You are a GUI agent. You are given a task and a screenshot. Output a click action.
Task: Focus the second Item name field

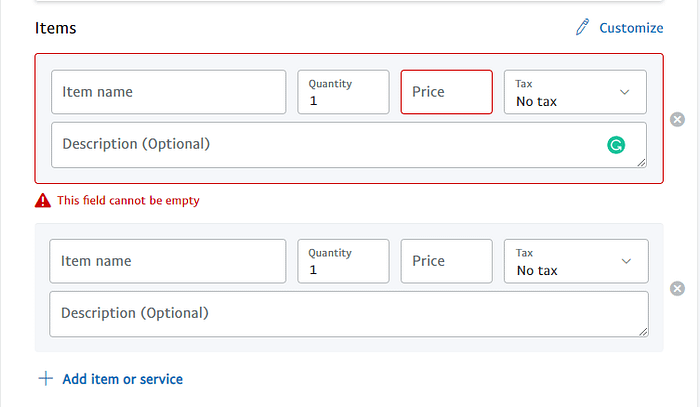(168, 261)
